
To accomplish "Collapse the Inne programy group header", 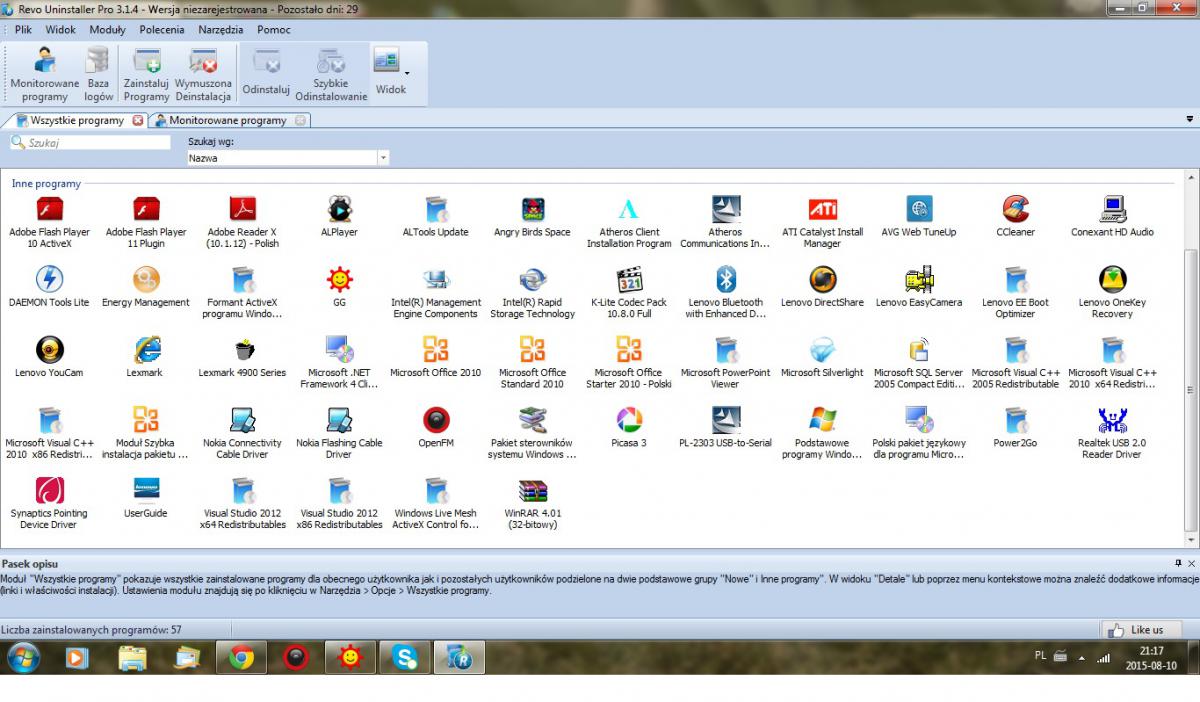I will 46,184.
